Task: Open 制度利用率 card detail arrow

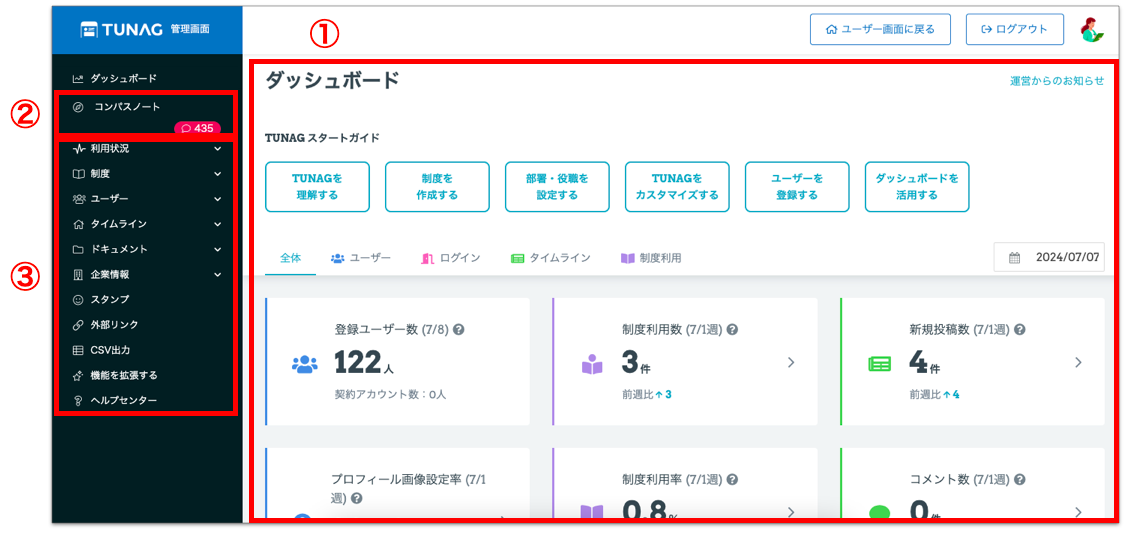Action: [791, 512]
